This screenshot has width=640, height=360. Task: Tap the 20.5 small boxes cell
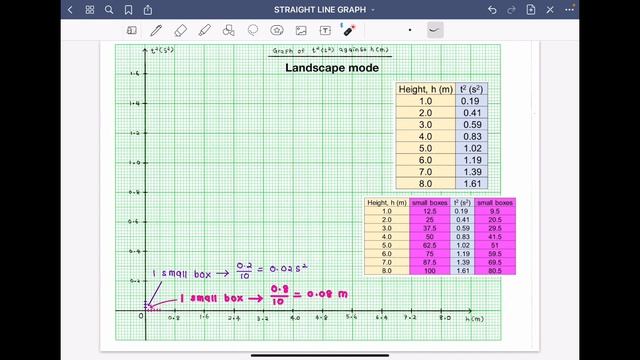click(x=495, y=220)
